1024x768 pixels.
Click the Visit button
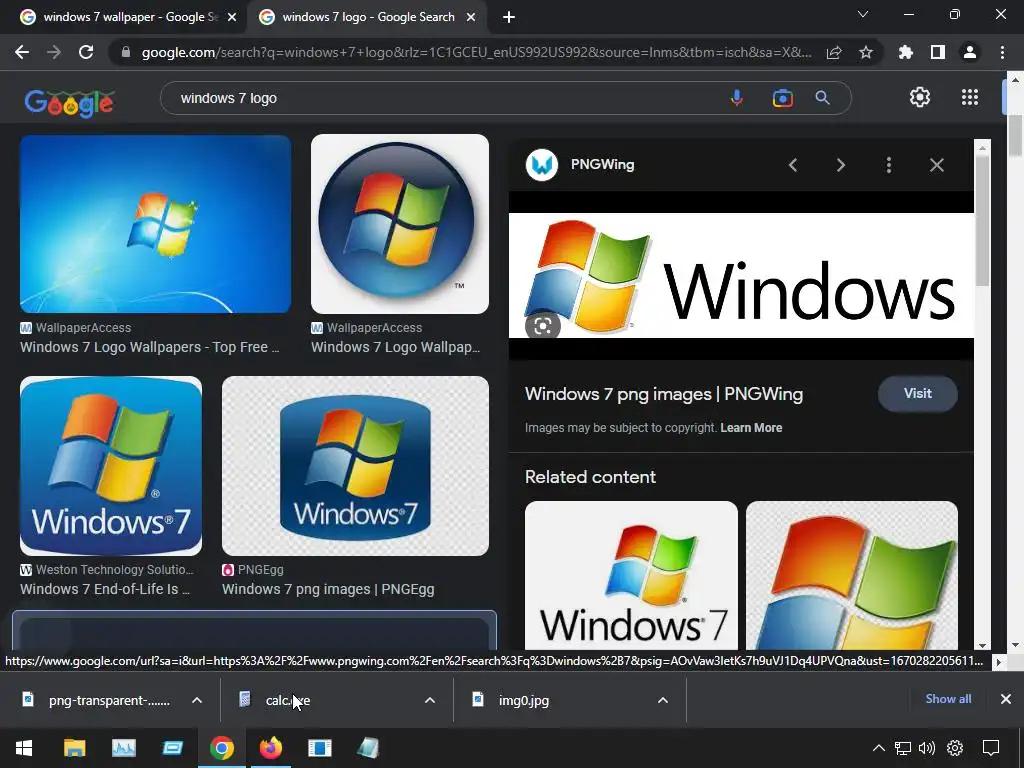(918, 394)
